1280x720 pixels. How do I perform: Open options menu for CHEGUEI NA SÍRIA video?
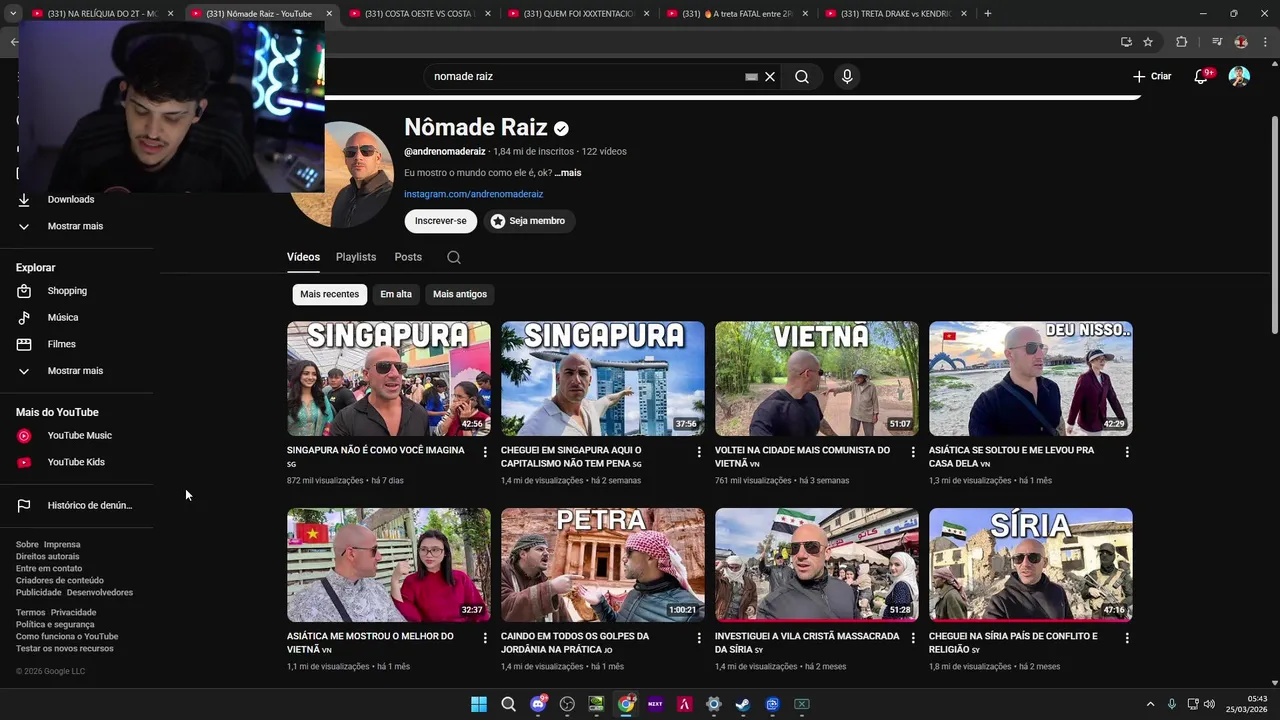point(1127,638)
